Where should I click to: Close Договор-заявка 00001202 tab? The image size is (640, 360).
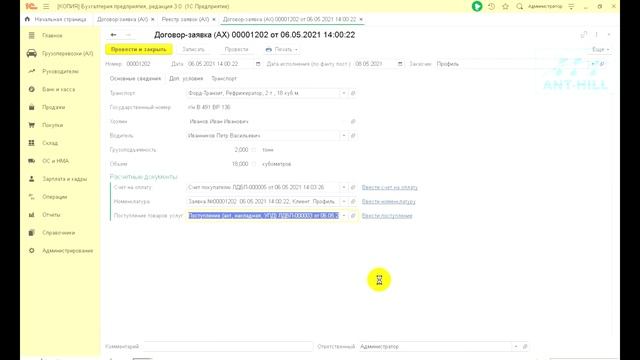(361, 19)
